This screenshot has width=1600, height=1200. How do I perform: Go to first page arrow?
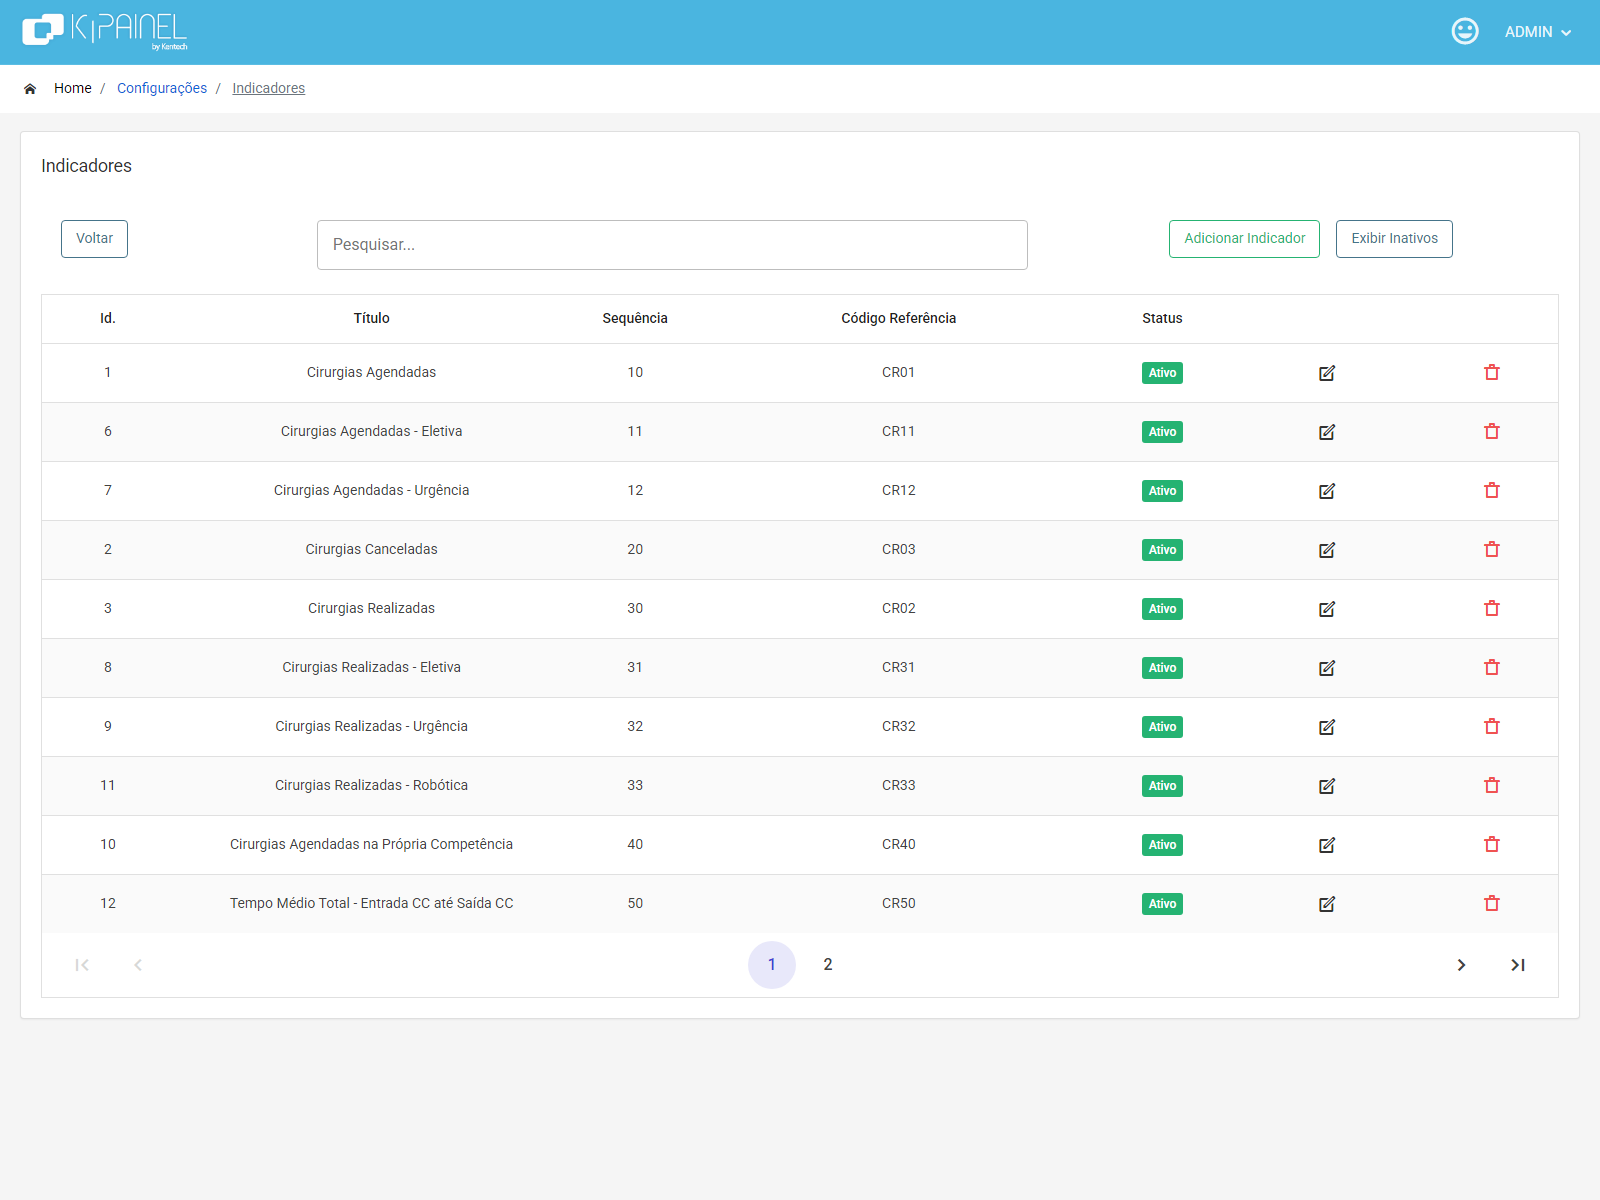tap(82, 965)
